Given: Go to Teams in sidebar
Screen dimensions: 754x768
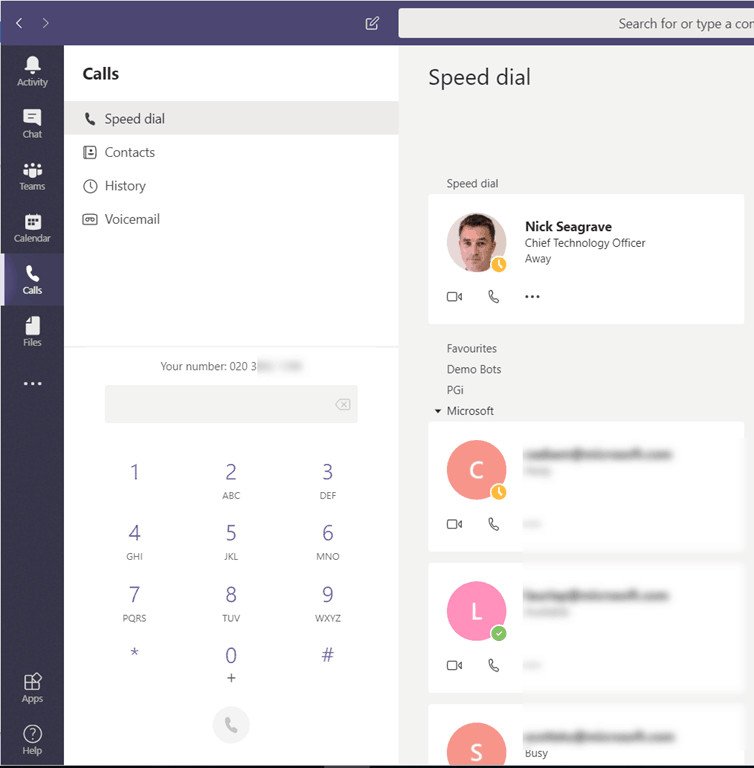Looking at the screenshot, I should coord(32,176).
